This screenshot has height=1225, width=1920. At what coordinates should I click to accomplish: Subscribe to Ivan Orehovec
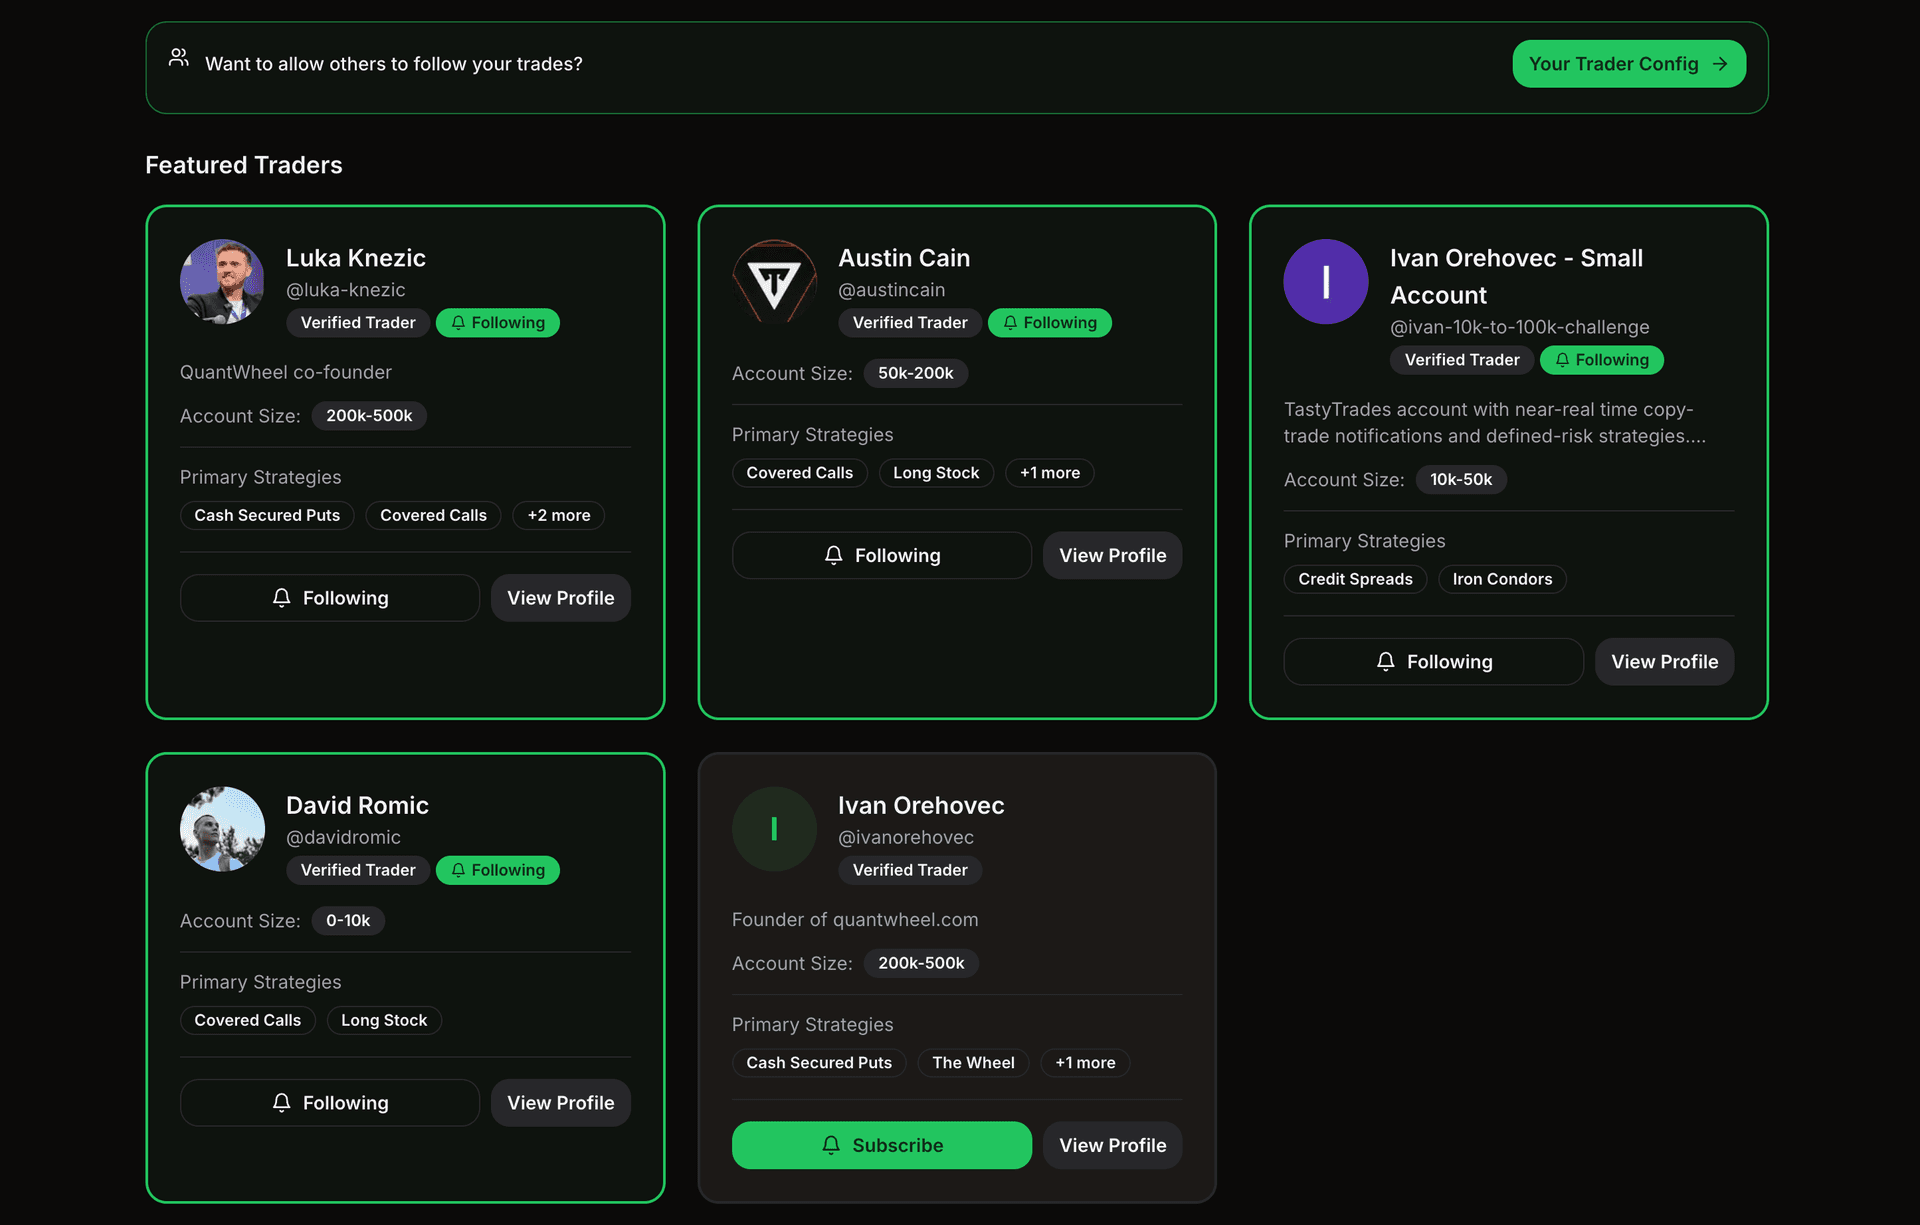point(881,1145)
